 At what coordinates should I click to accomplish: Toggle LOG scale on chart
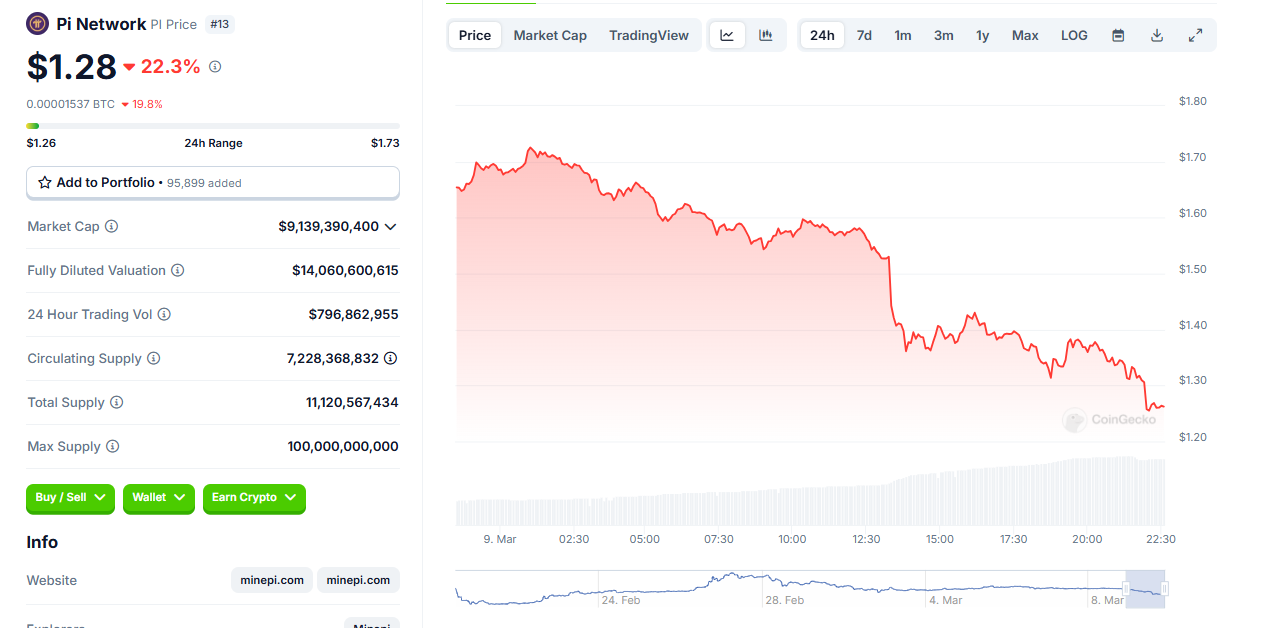point(1074,35)
